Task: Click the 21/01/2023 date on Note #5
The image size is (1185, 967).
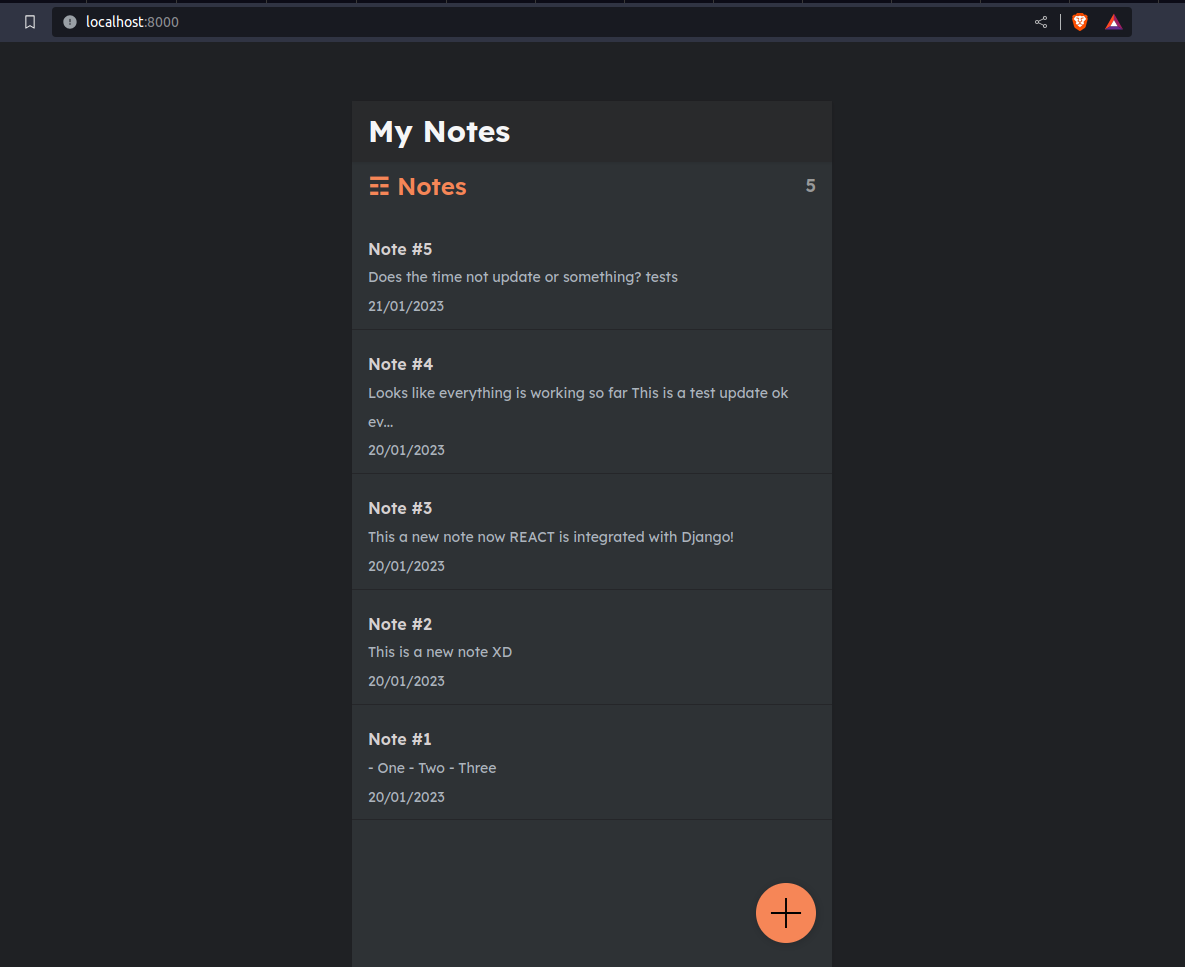Action: (x=406, y=306)
